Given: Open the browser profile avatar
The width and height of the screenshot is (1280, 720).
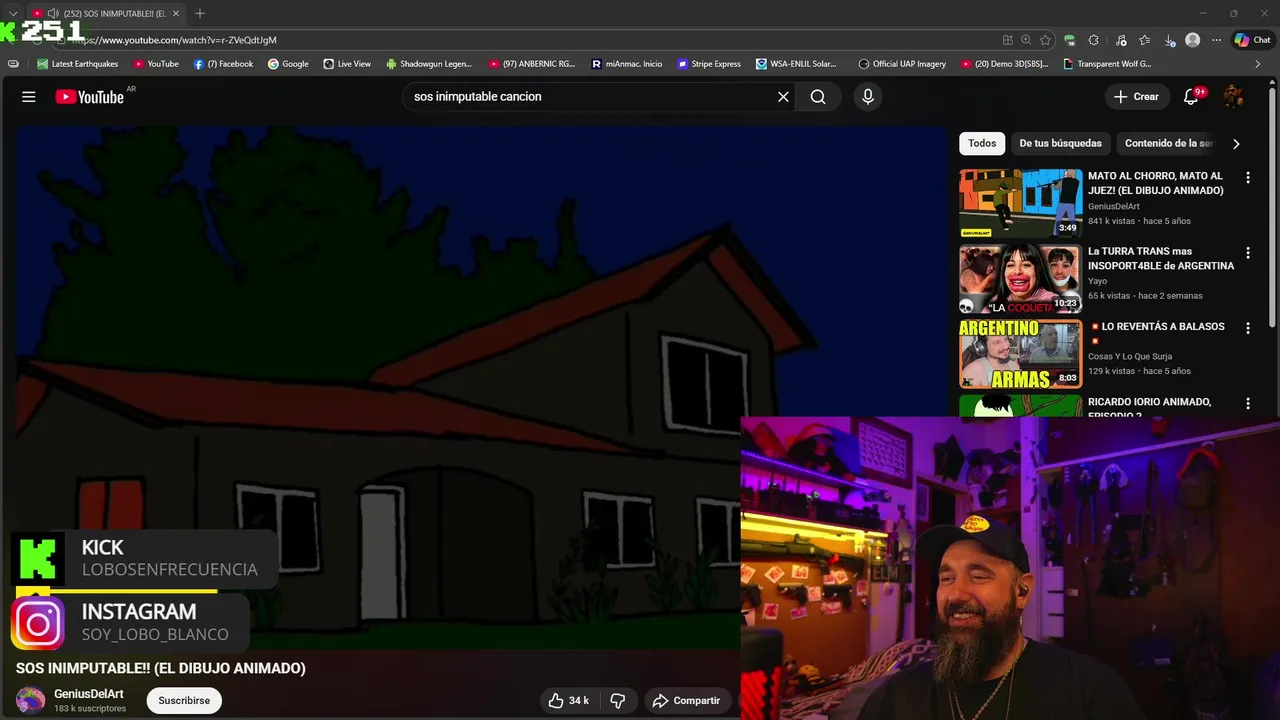Looking at the screenshot, I should coord(1192,40).
